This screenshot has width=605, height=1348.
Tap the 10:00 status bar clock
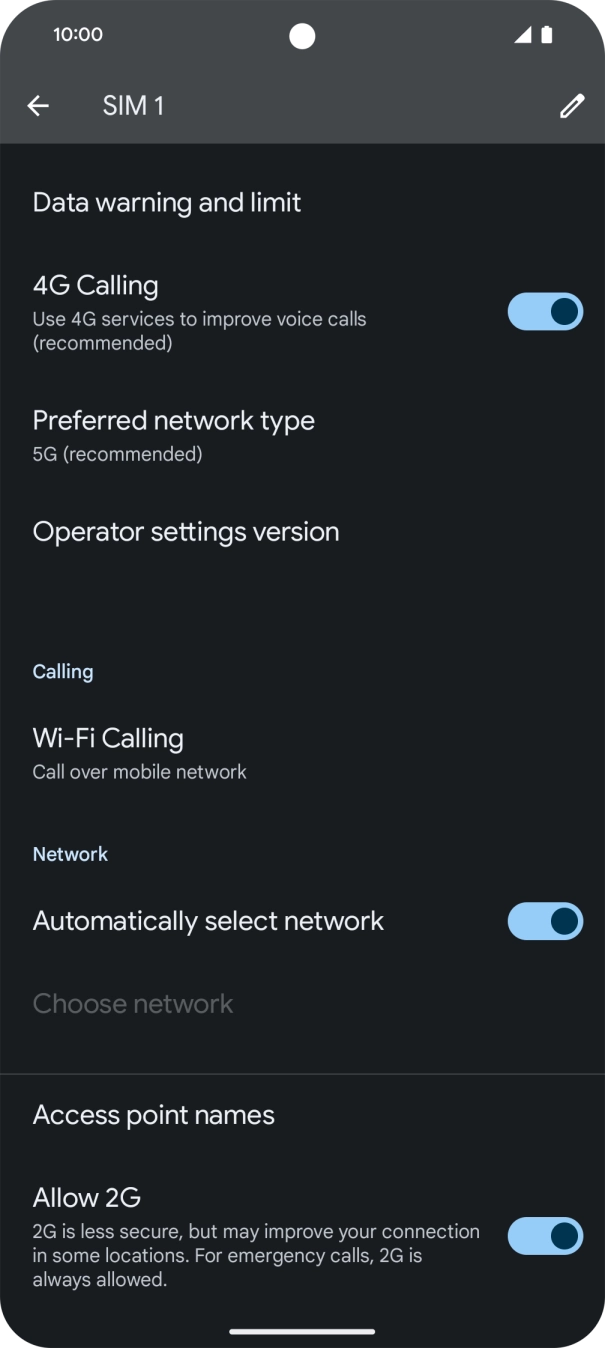point(78,35)
